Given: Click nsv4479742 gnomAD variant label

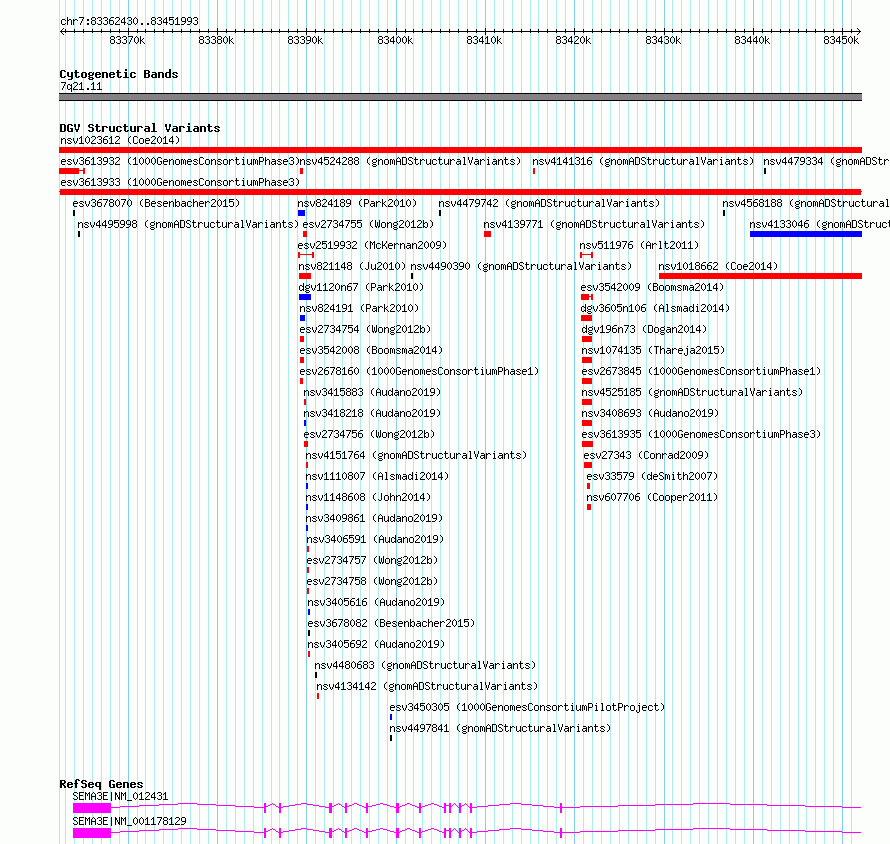Looking at the screenshot, I should 549,203.
